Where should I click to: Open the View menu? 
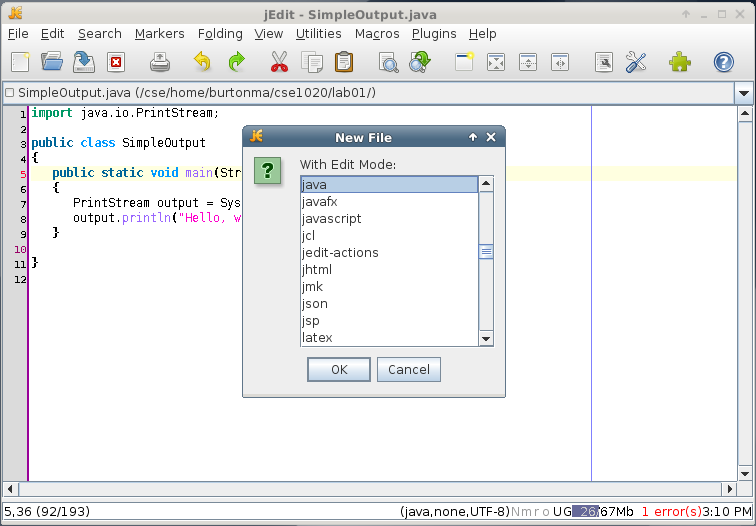pos(269,34)
